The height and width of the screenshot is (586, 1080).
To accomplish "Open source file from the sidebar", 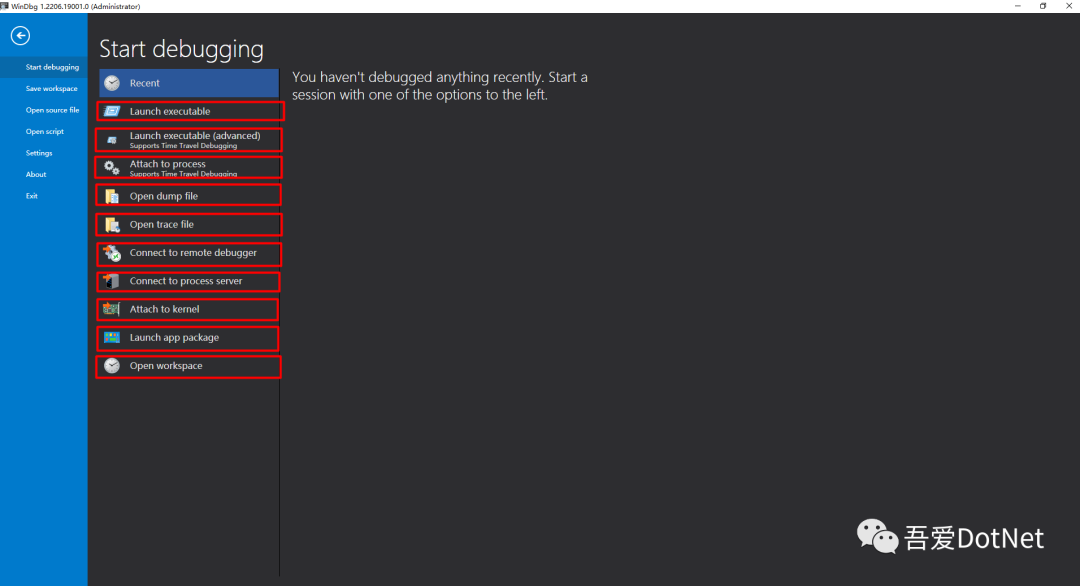I will pyautogui.click(x=52, y=109).
